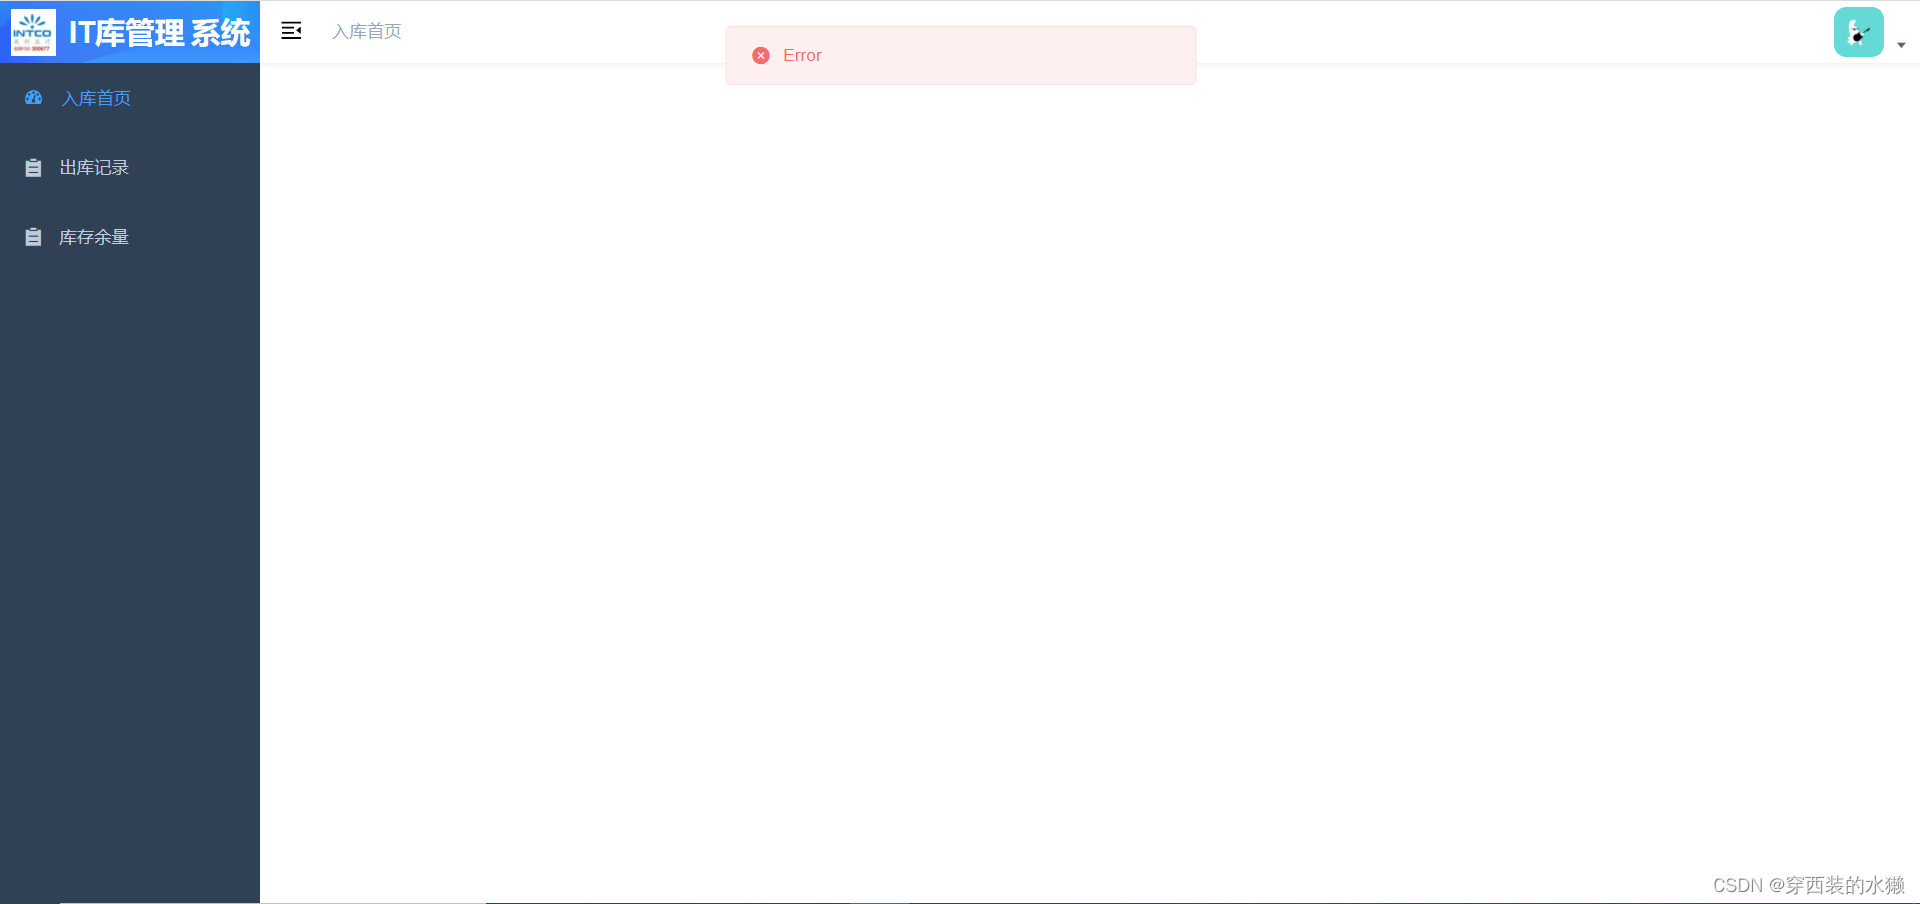This screenshot has width=1920, height=904.
Task: Click the dashboard icon beside 入库首页
Action: 33,98
